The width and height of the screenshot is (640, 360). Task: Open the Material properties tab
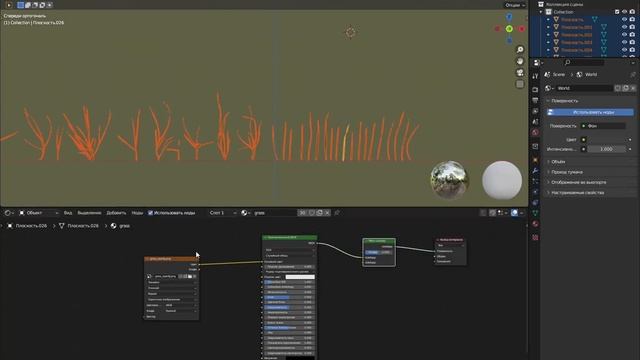point(535,224)
